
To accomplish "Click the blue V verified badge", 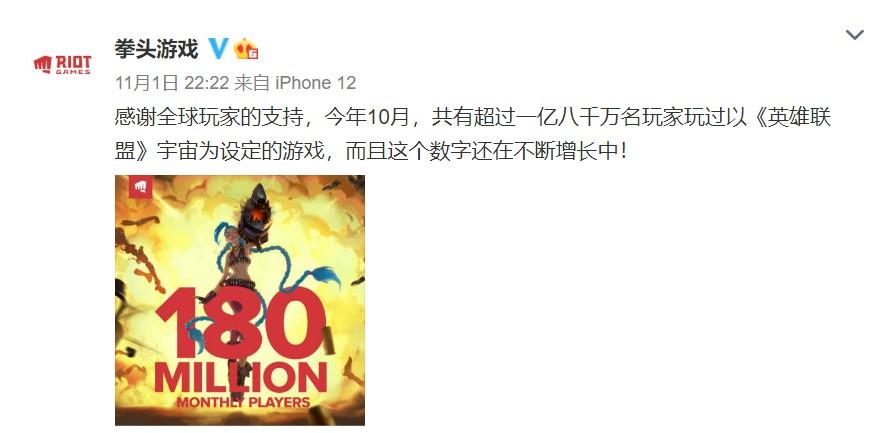I will point(218,49).
